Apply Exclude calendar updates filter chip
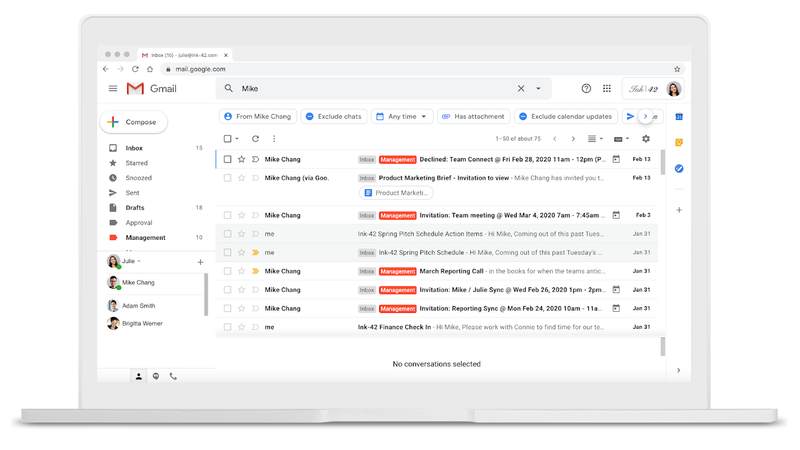Viewport: 800px width, 450px height. point(566,116)
